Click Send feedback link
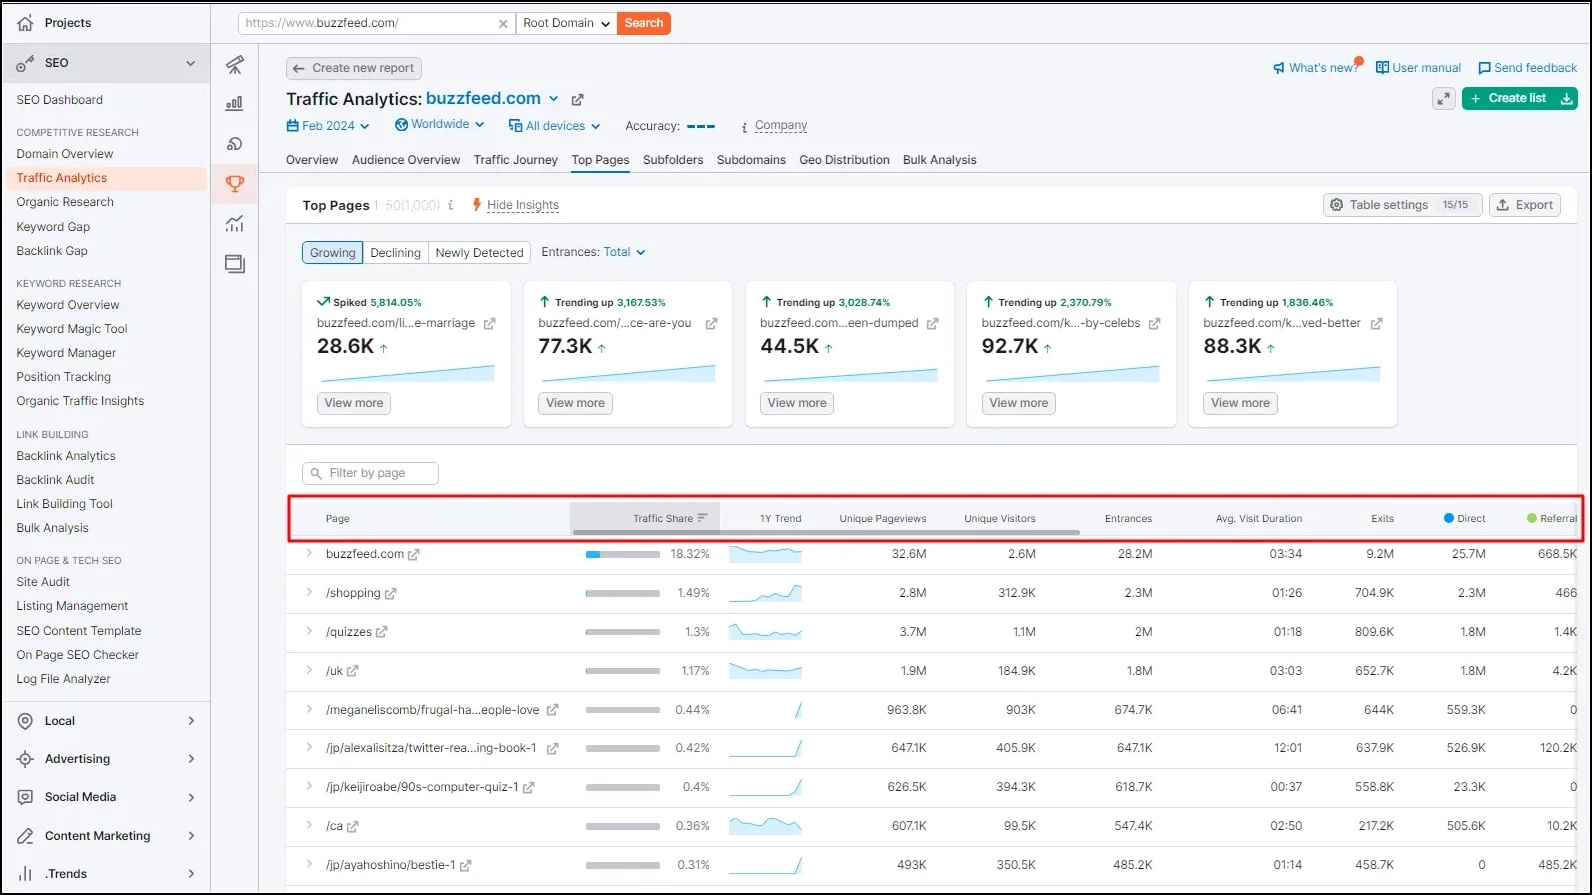The height and width of the screenshot is (895, 1592). [x=1527, y=68]
